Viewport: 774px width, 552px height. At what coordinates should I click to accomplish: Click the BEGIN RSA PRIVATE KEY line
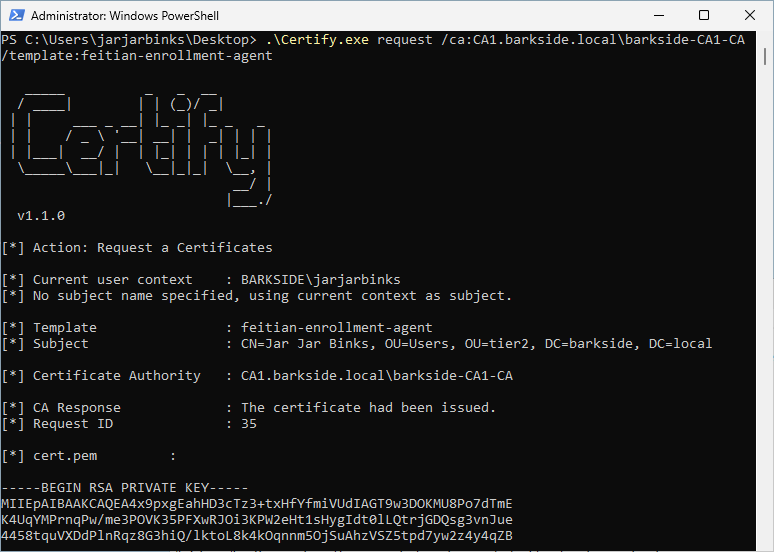(x=123, y=487)
